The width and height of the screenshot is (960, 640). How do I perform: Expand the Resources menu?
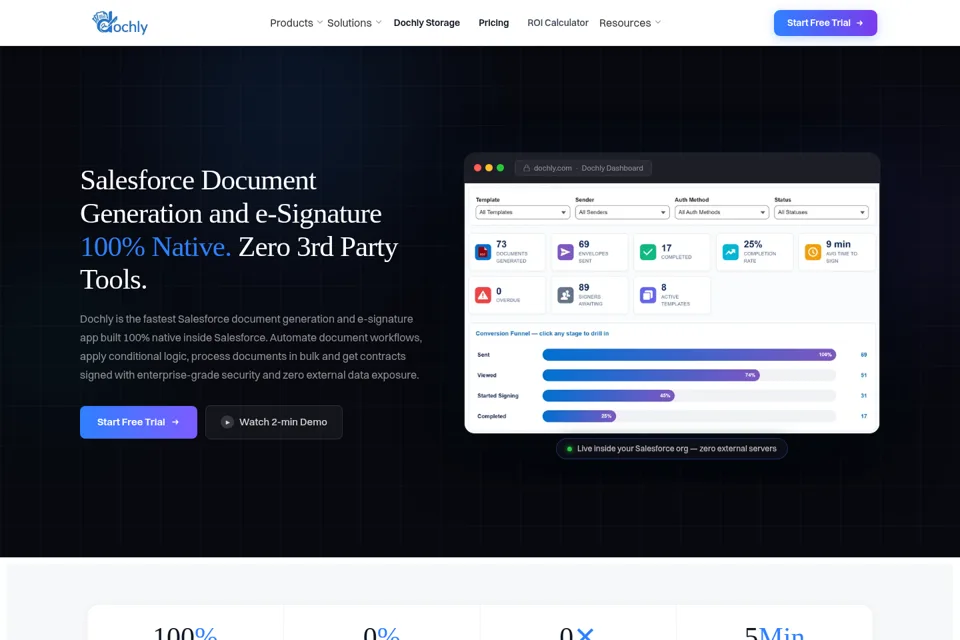click(x=630, y=23)
